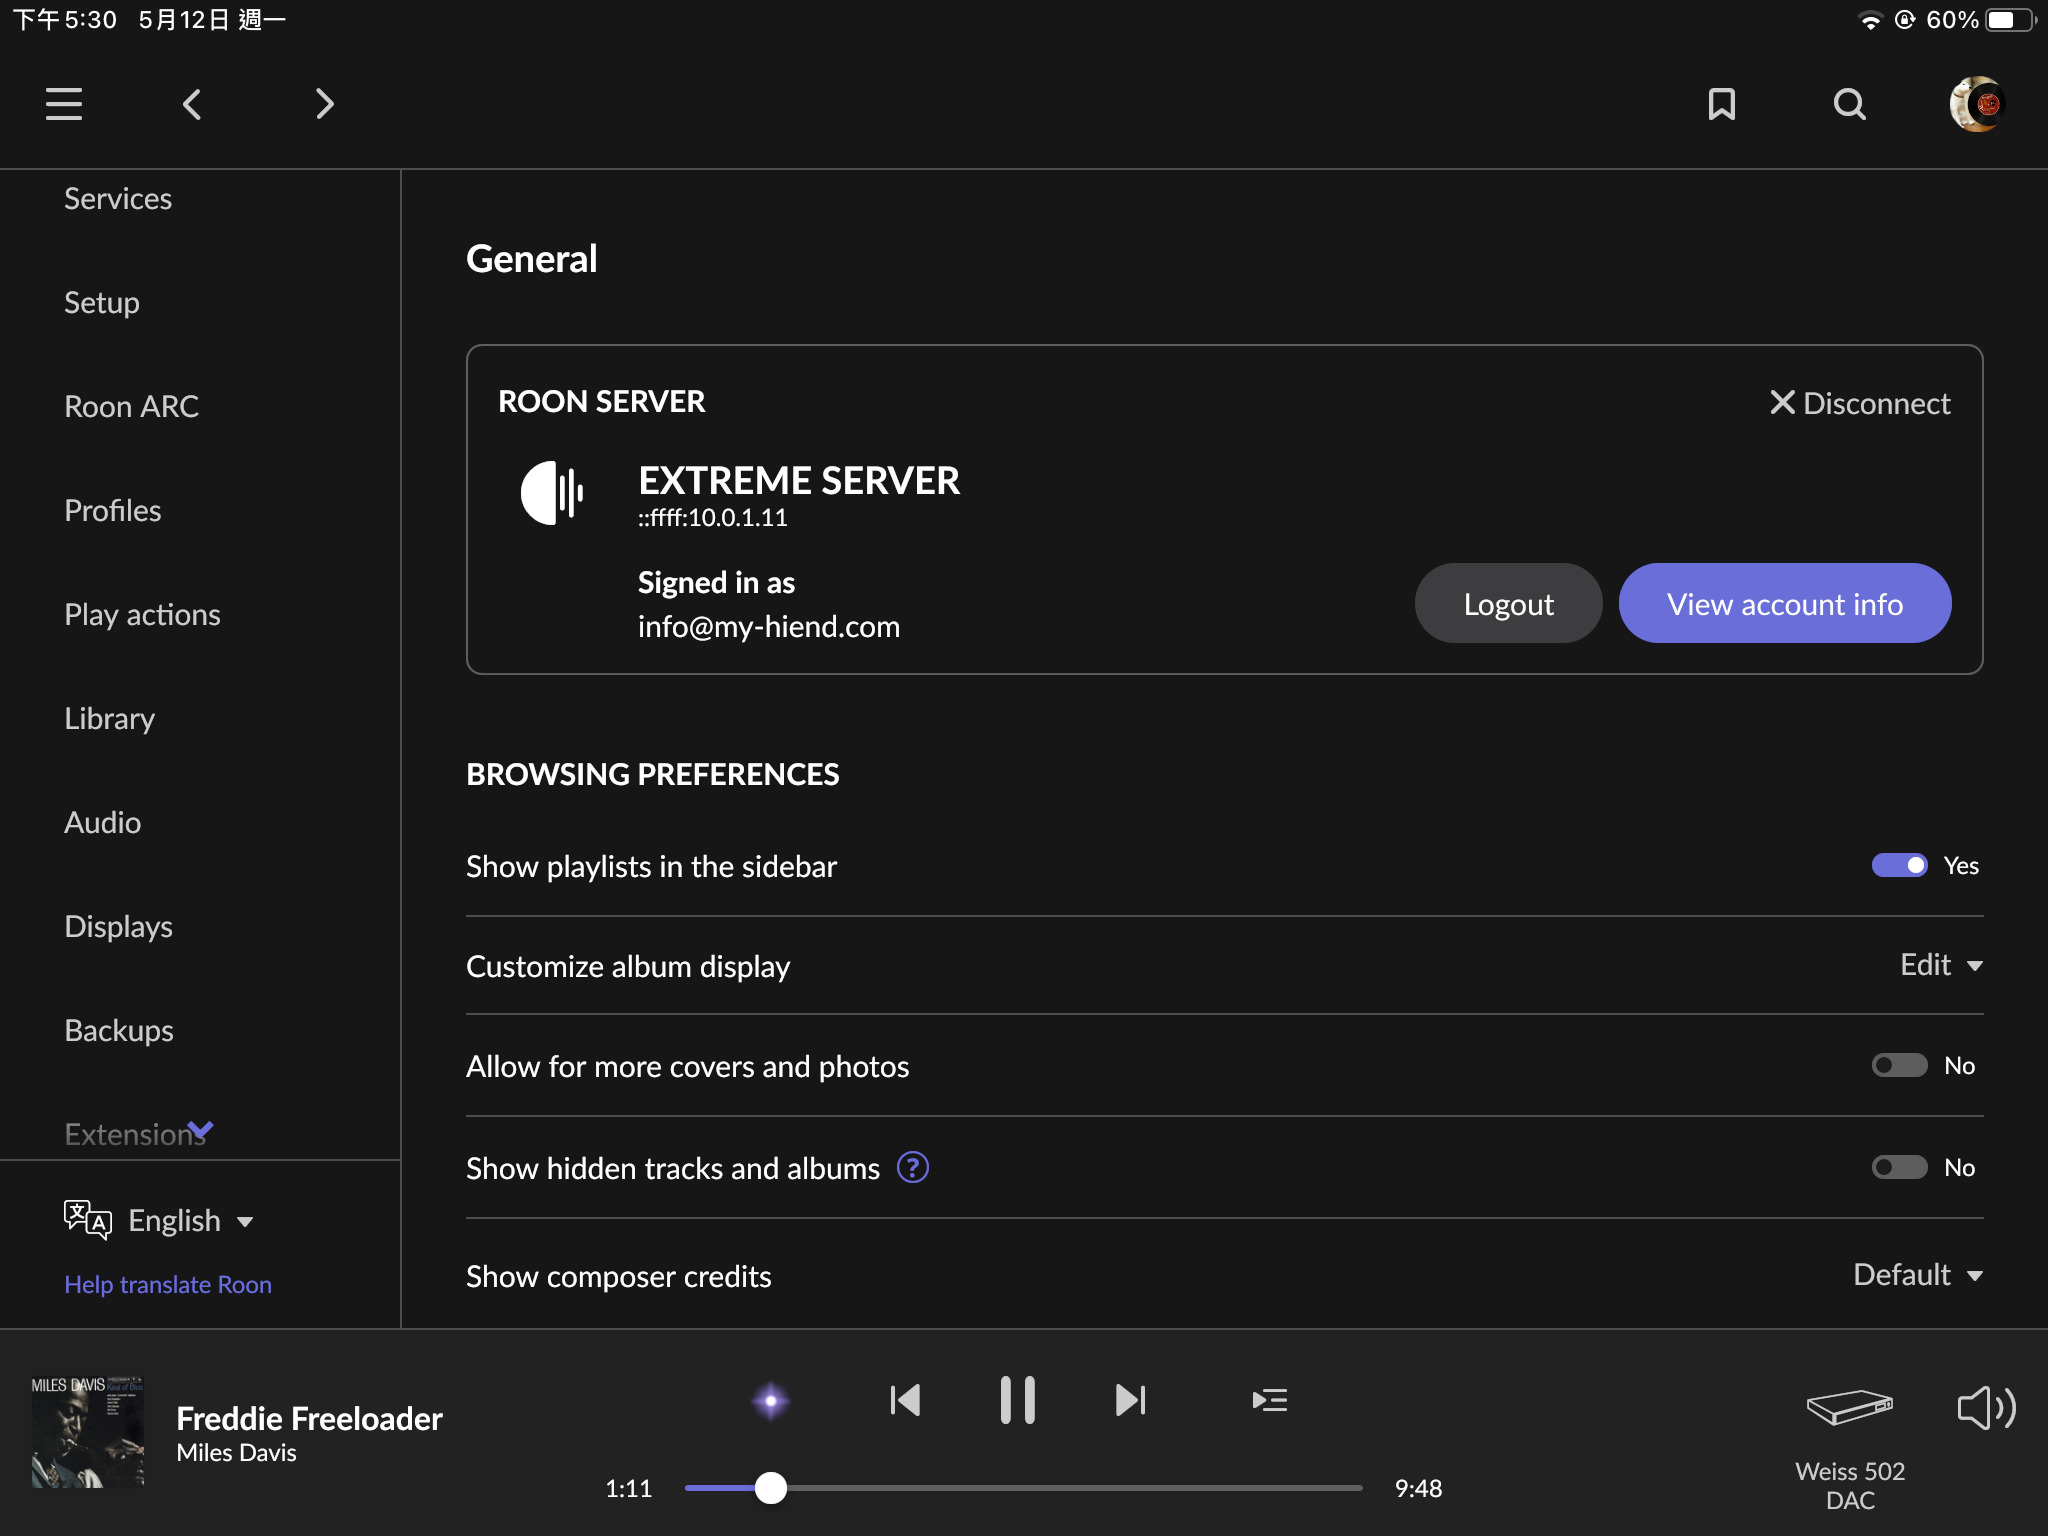
Task: Expand the Customize album display Edit dropdown
Action: click(x=1941, y=965)
